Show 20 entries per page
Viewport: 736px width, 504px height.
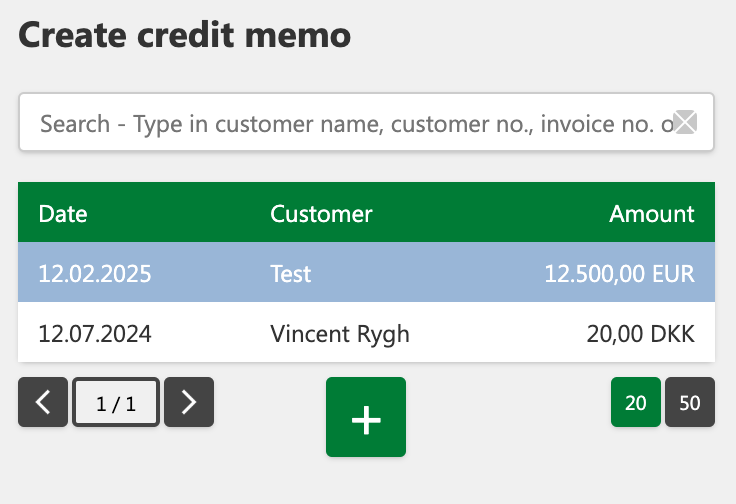pyautogui.click(x=636, y=402)
